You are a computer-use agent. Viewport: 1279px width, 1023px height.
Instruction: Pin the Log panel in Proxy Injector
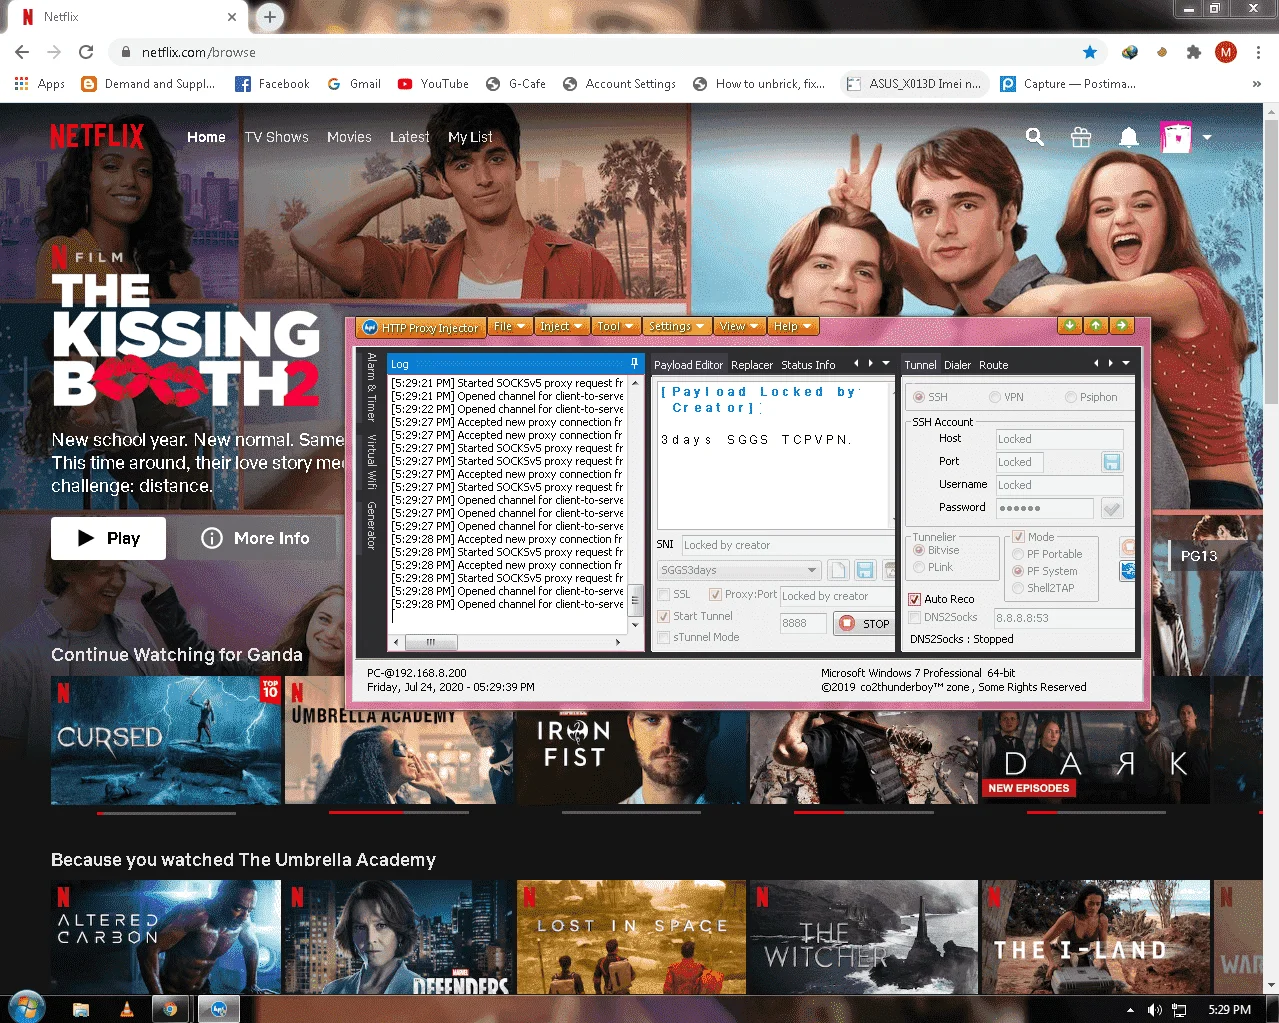tap(634, 363)
